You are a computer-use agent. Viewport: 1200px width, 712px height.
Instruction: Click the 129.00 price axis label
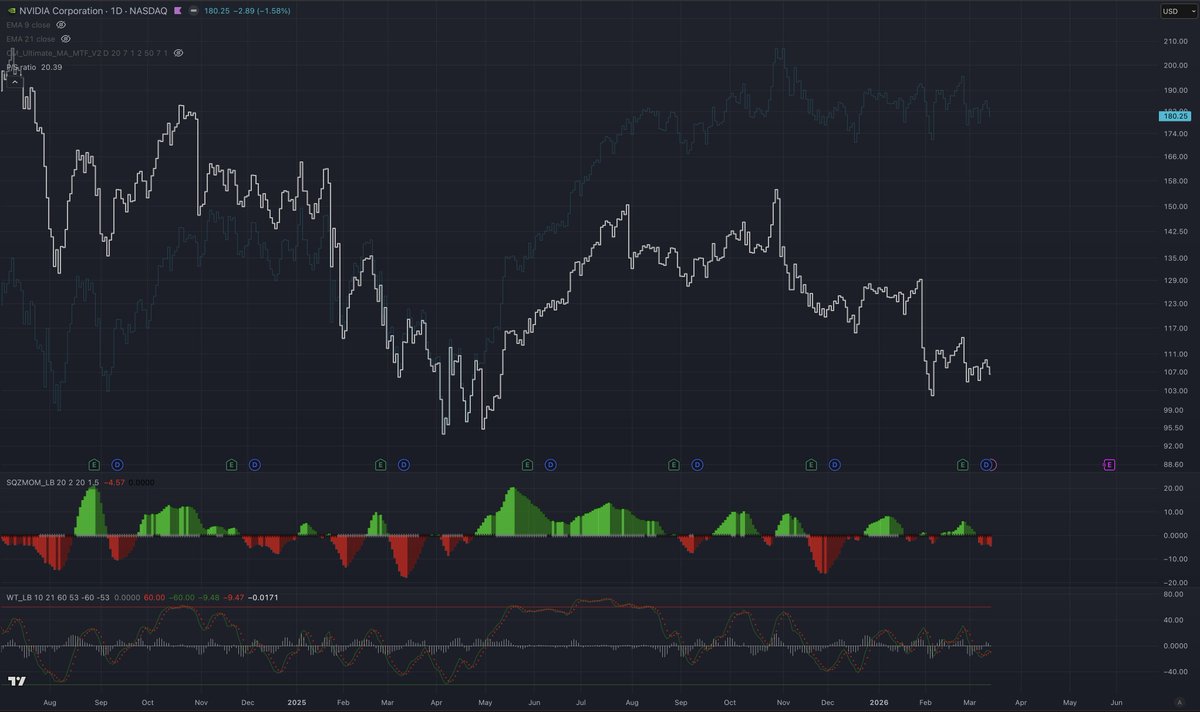(1174, 280)
